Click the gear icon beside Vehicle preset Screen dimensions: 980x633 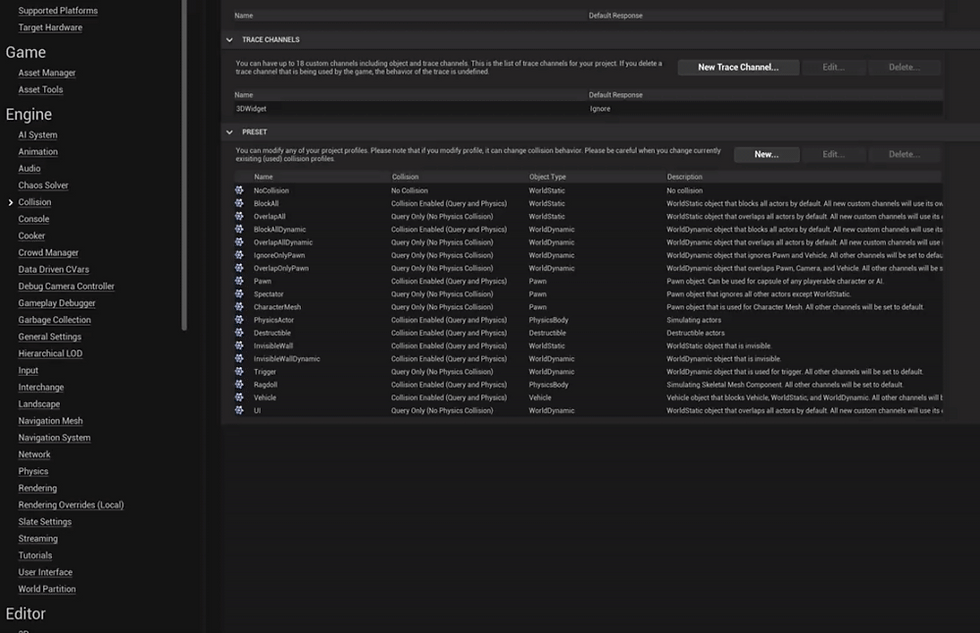[239, 397]
